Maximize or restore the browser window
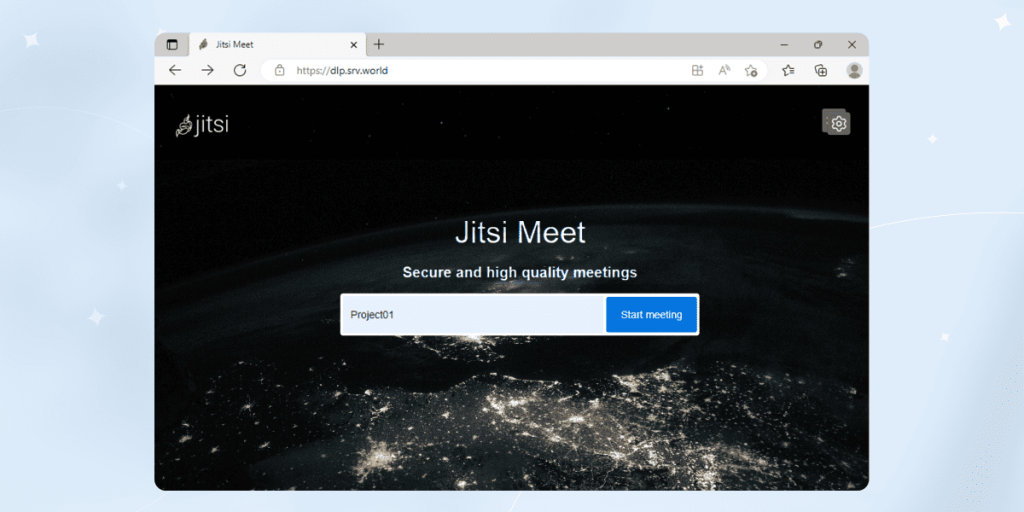 [818, 45]
